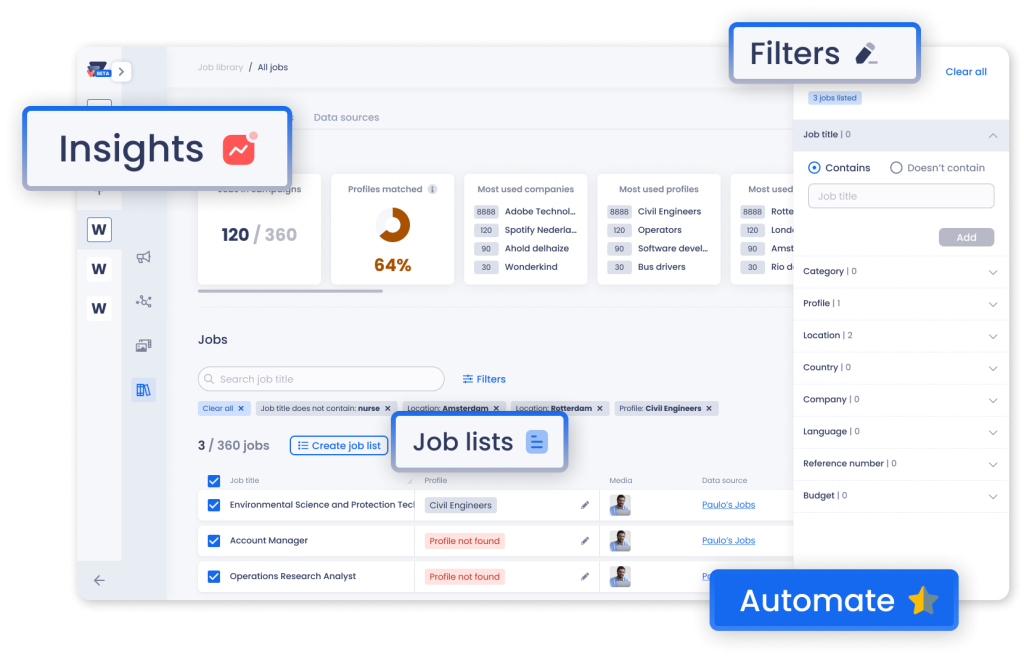Viewport: 1024px width, 658px height.
Task: Toggle the select-all checkbox in table header
Action: (213, 481)
